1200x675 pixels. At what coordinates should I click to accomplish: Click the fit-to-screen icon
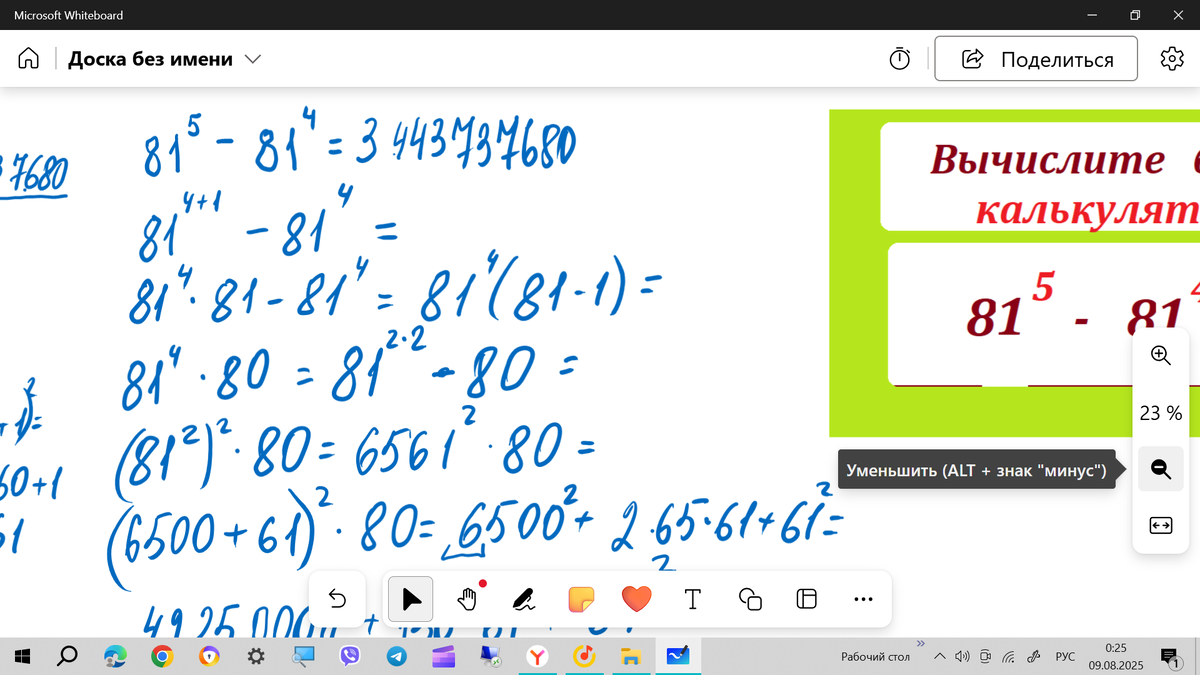pos(1161,526)
